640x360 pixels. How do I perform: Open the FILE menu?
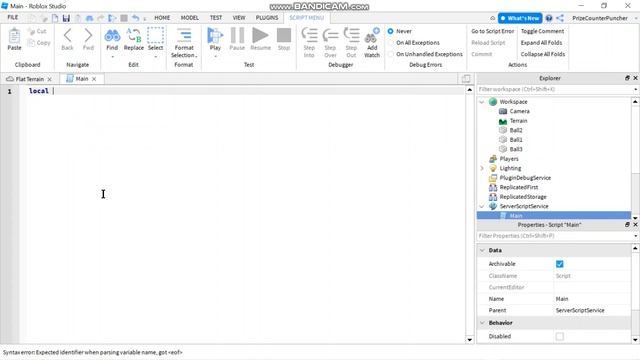(x=13, y=18)
